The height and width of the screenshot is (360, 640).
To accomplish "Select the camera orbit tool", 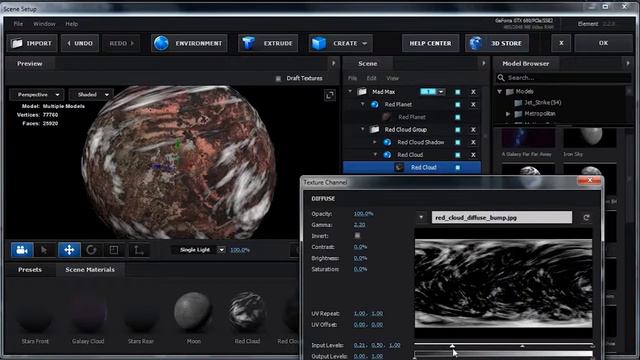I will pos(22,250).
